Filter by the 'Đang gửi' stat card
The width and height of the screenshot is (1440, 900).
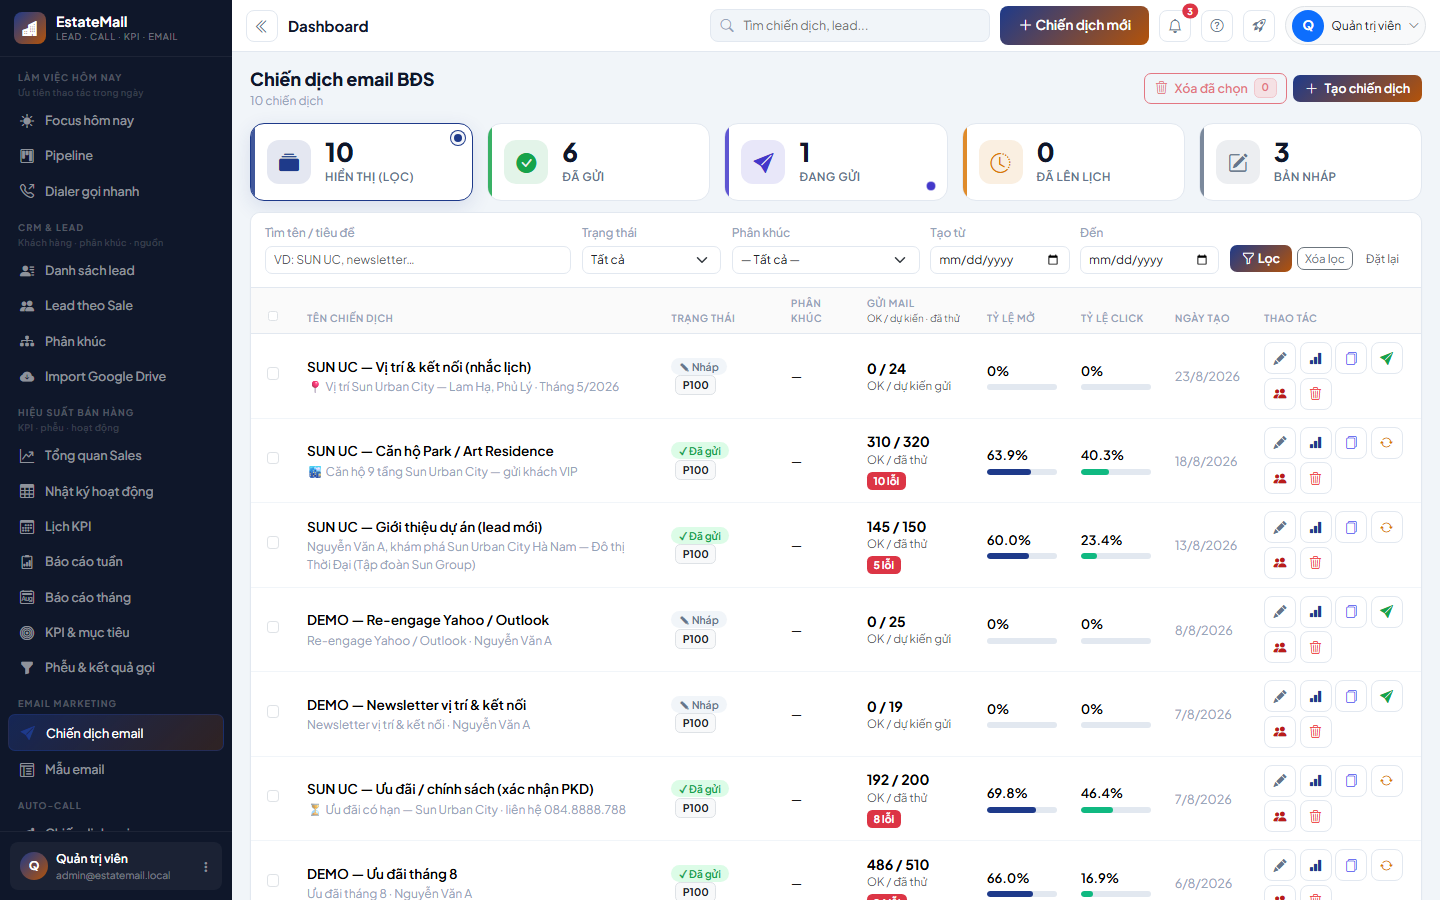point(836,162)
